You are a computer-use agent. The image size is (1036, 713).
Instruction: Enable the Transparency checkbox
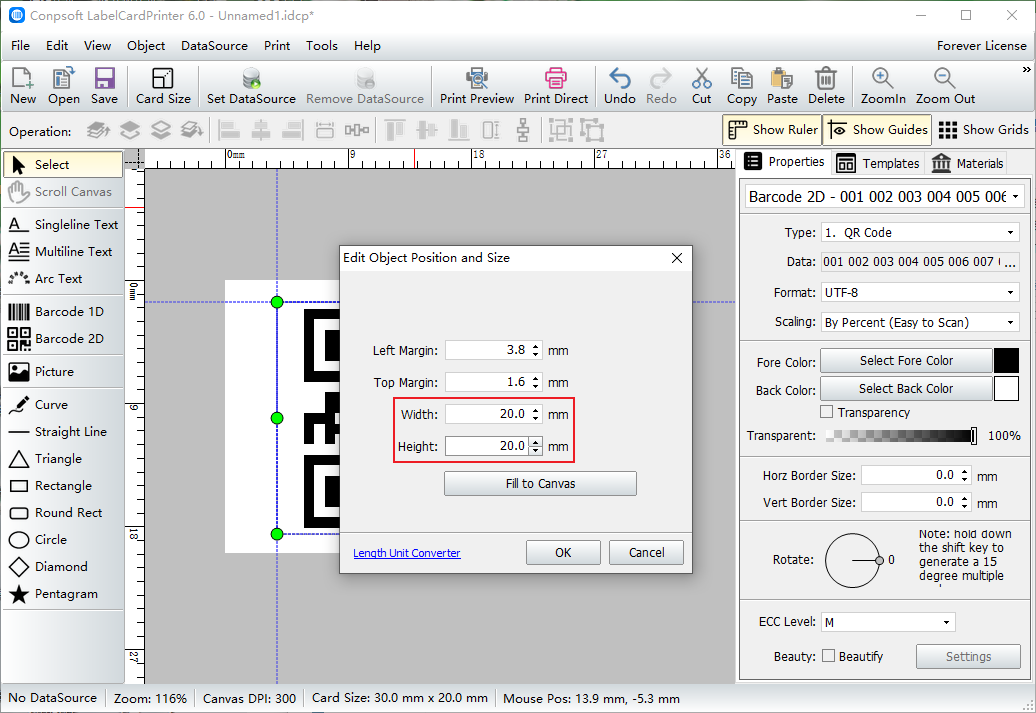pos(827,412)
